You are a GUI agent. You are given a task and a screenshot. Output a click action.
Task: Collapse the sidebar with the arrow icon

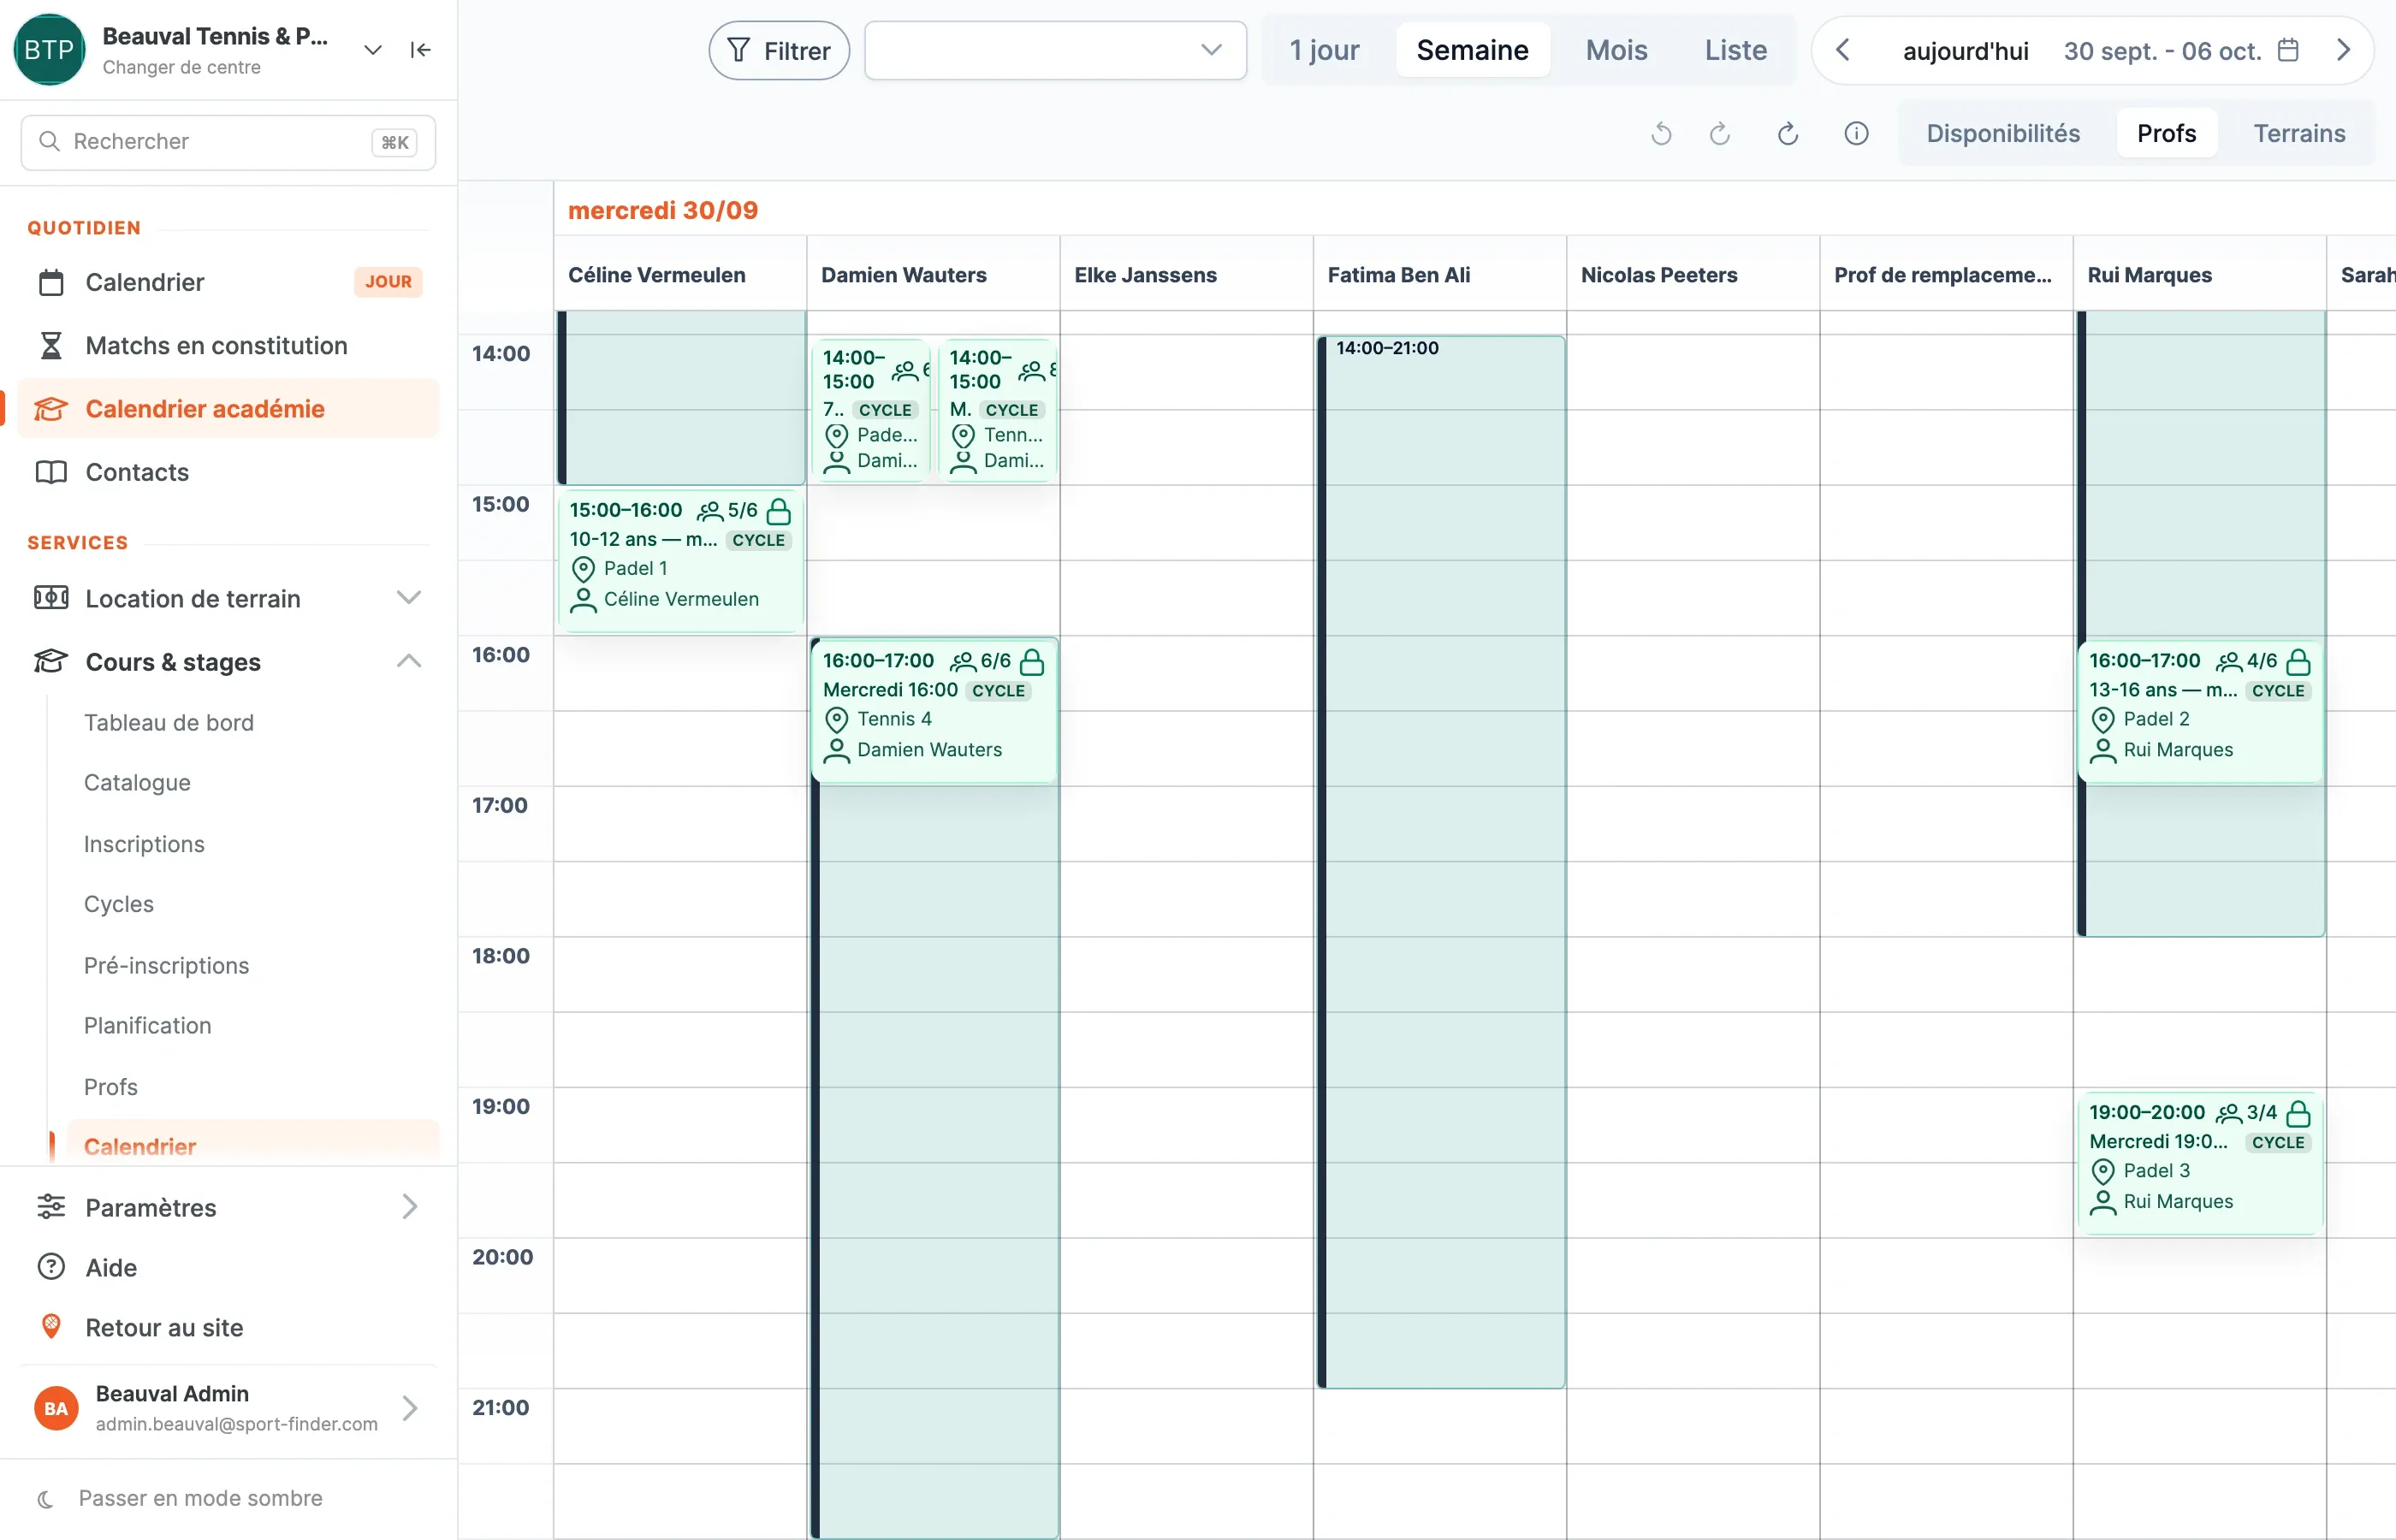(420, 50)
